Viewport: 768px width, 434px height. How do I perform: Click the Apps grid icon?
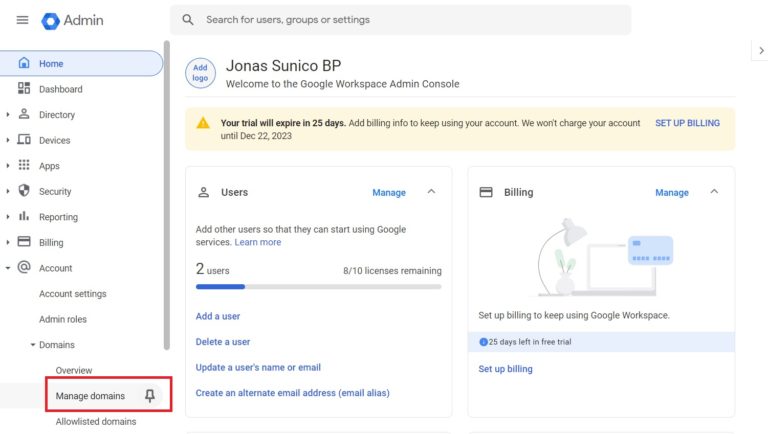click(24, 165)
